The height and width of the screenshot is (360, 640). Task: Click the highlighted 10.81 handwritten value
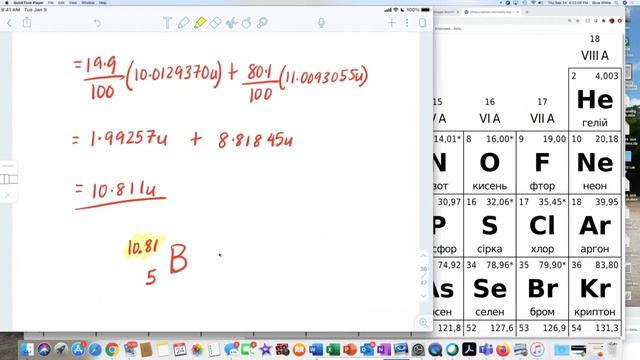[x=143, y=247]
